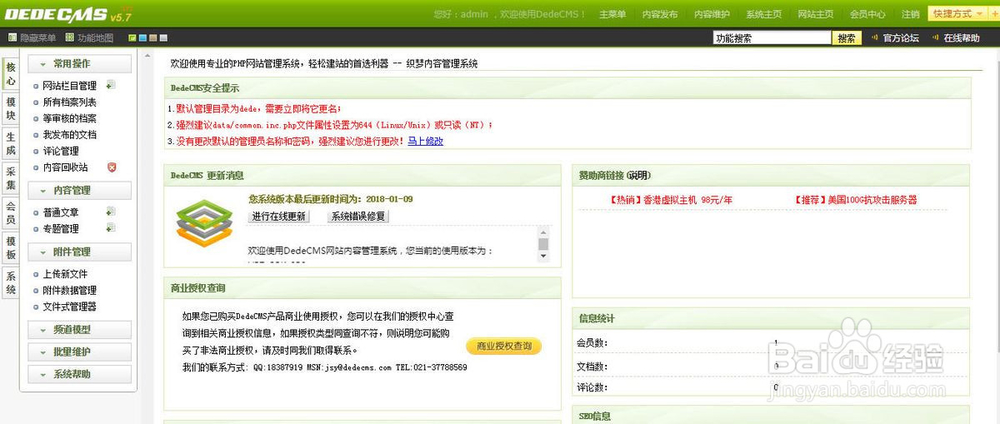Click the 系统错误修复 button
This screenshot has width=1000, height=424.
click(x=358, y=216)
